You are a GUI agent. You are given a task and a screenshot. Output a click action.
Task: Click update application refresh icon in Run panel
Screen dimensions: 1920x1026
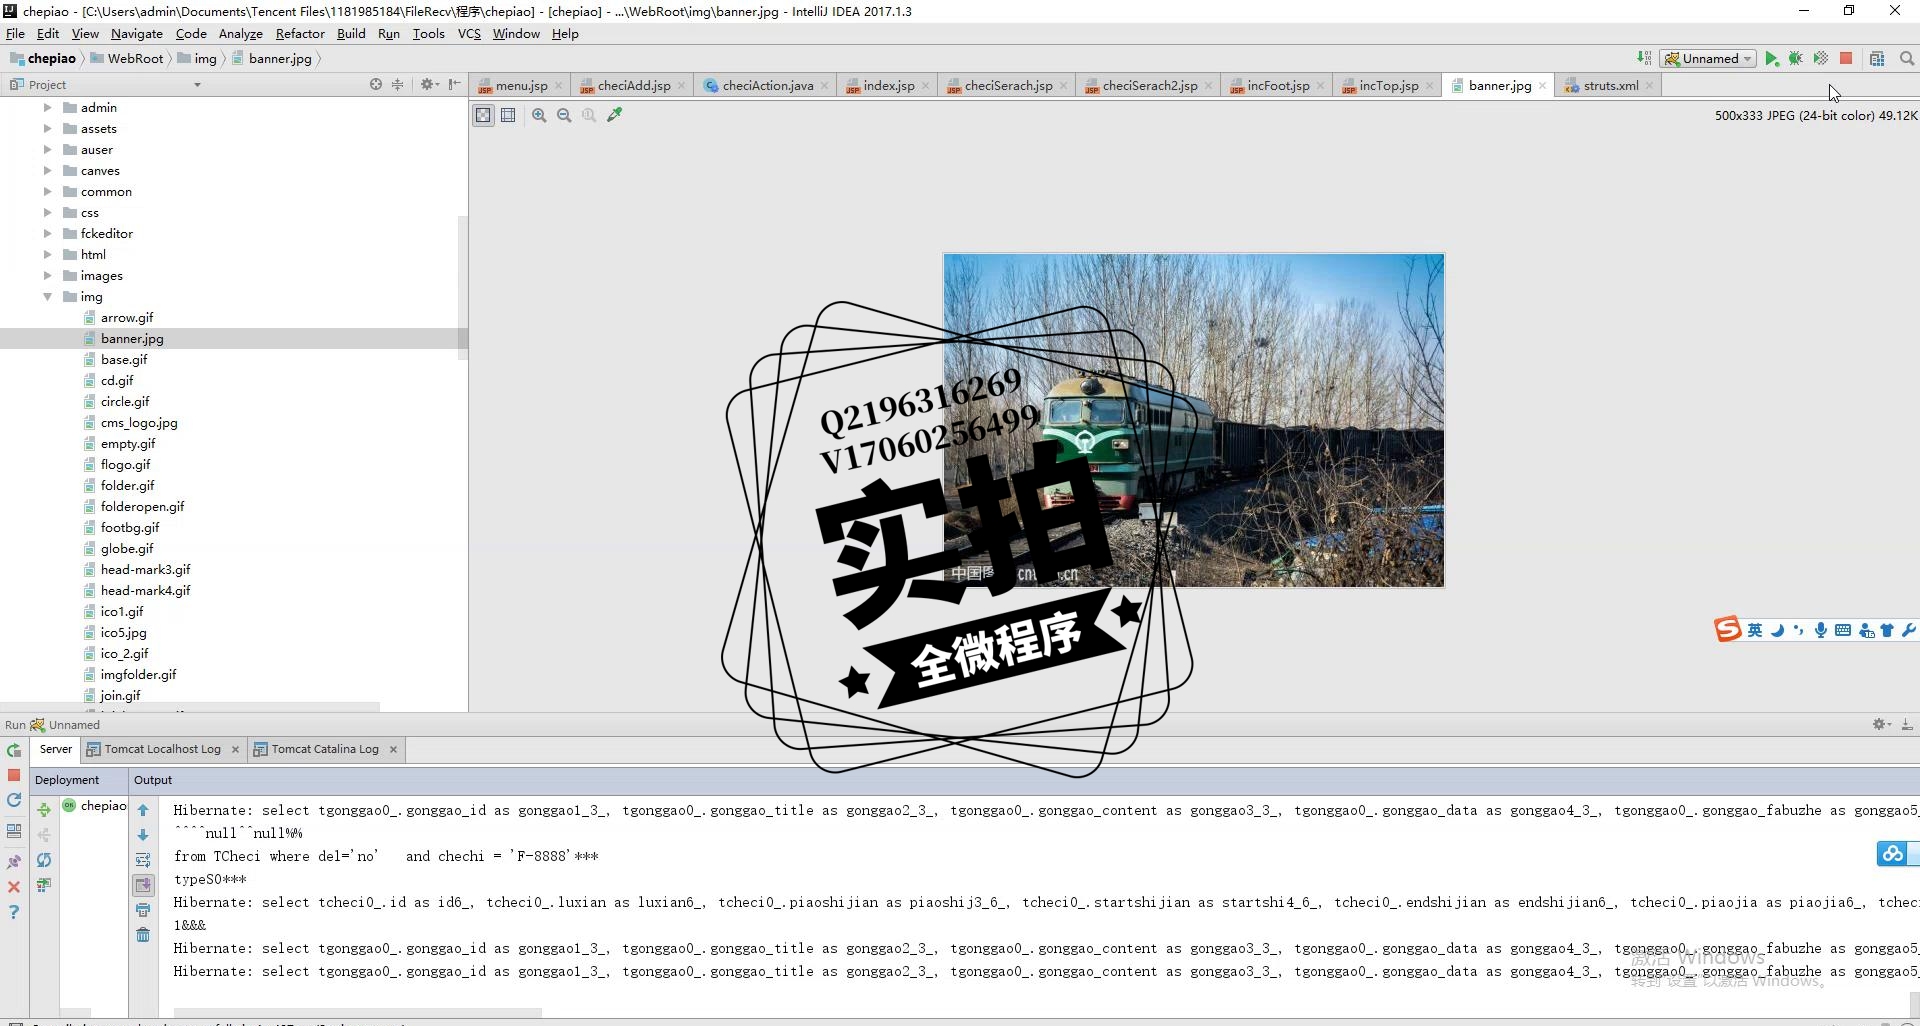pyautogui.click(x=14, y=800)
